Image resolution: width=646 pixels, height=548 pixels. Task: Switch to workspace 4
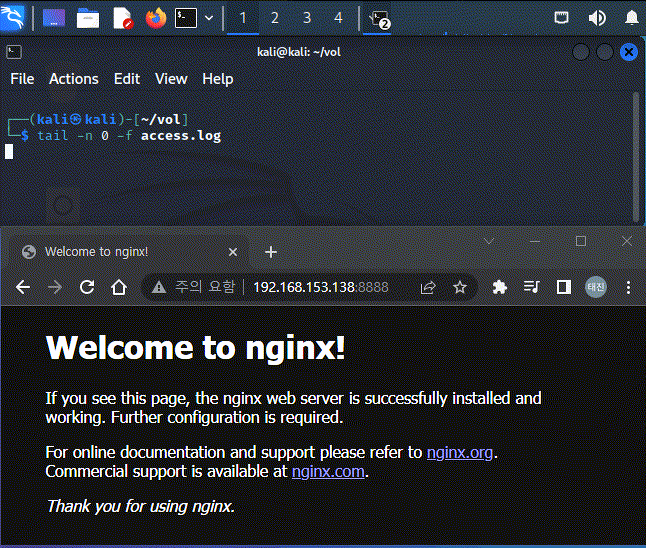338,18
